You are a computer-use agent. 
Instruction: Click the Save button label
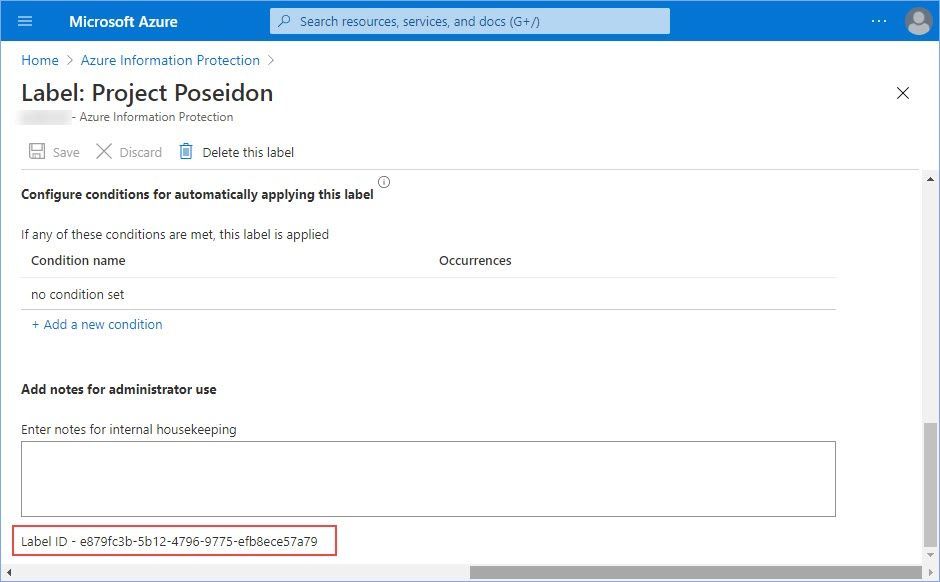pyautogui.click(x=66, y=152)
